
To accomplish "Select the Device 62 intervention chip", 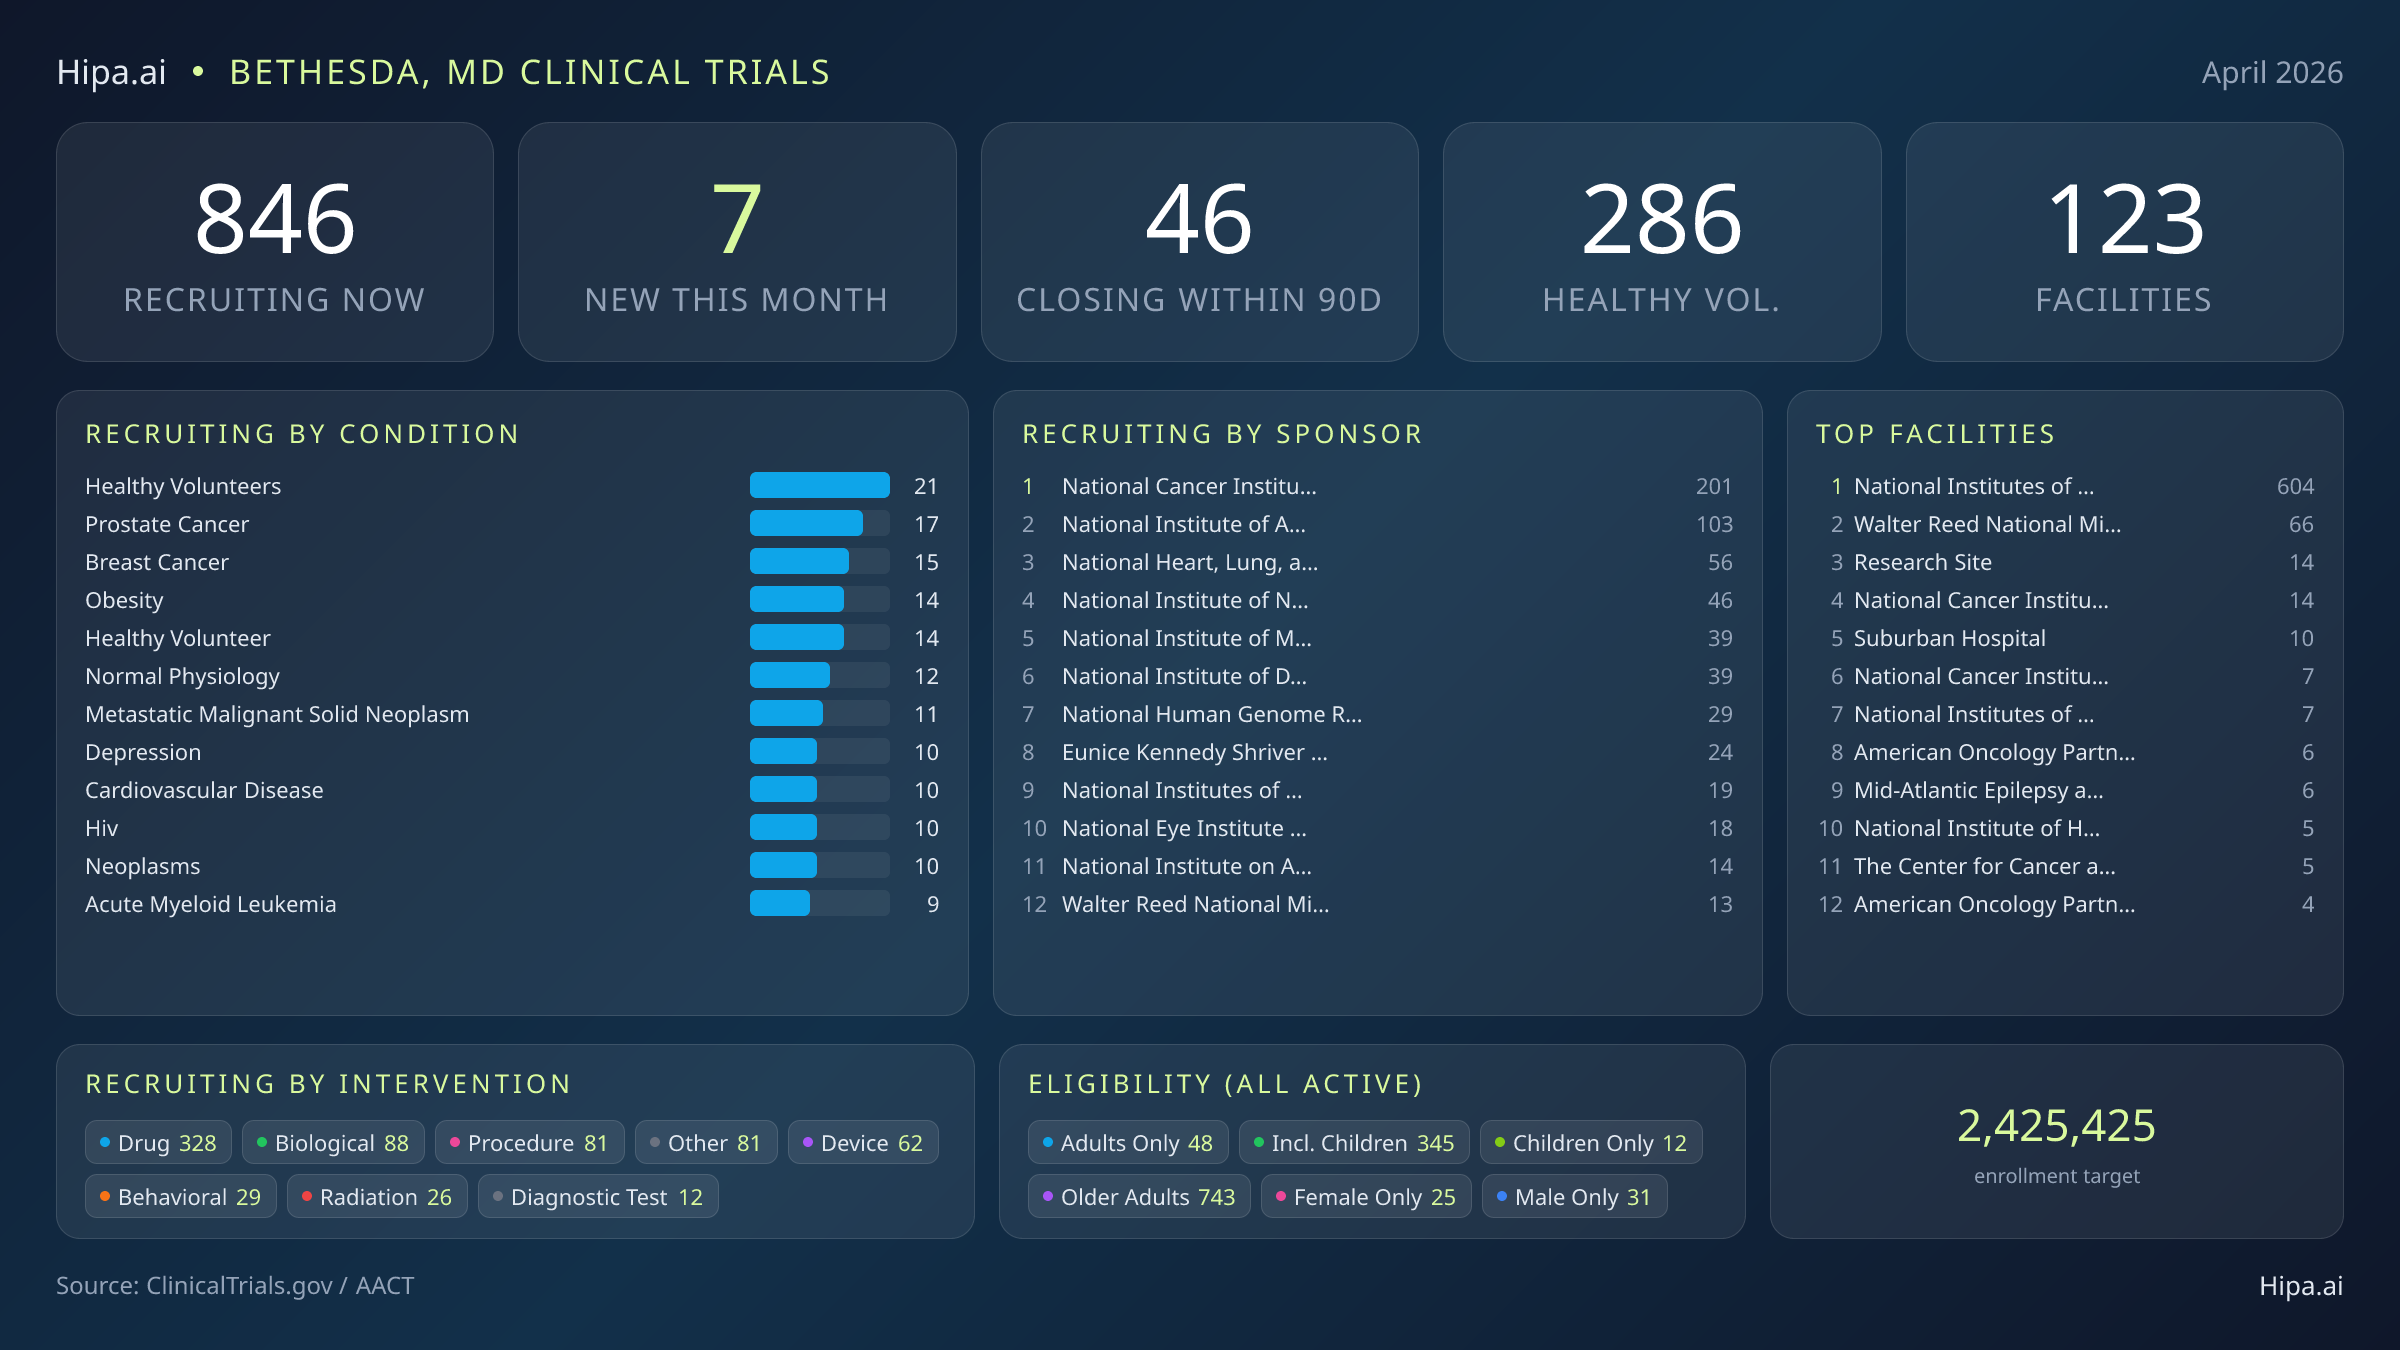I will pyautogui.click(x=863, y=1142).
